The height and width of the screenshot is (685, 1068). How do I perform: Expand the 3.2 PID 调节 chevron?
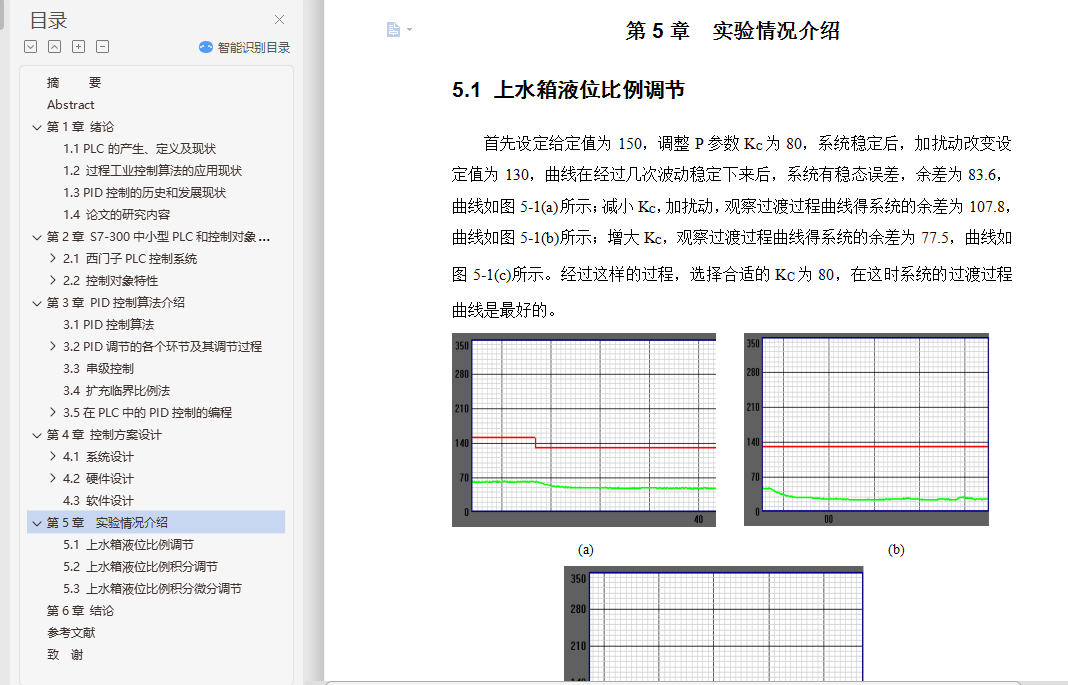[x=53, y=346]
